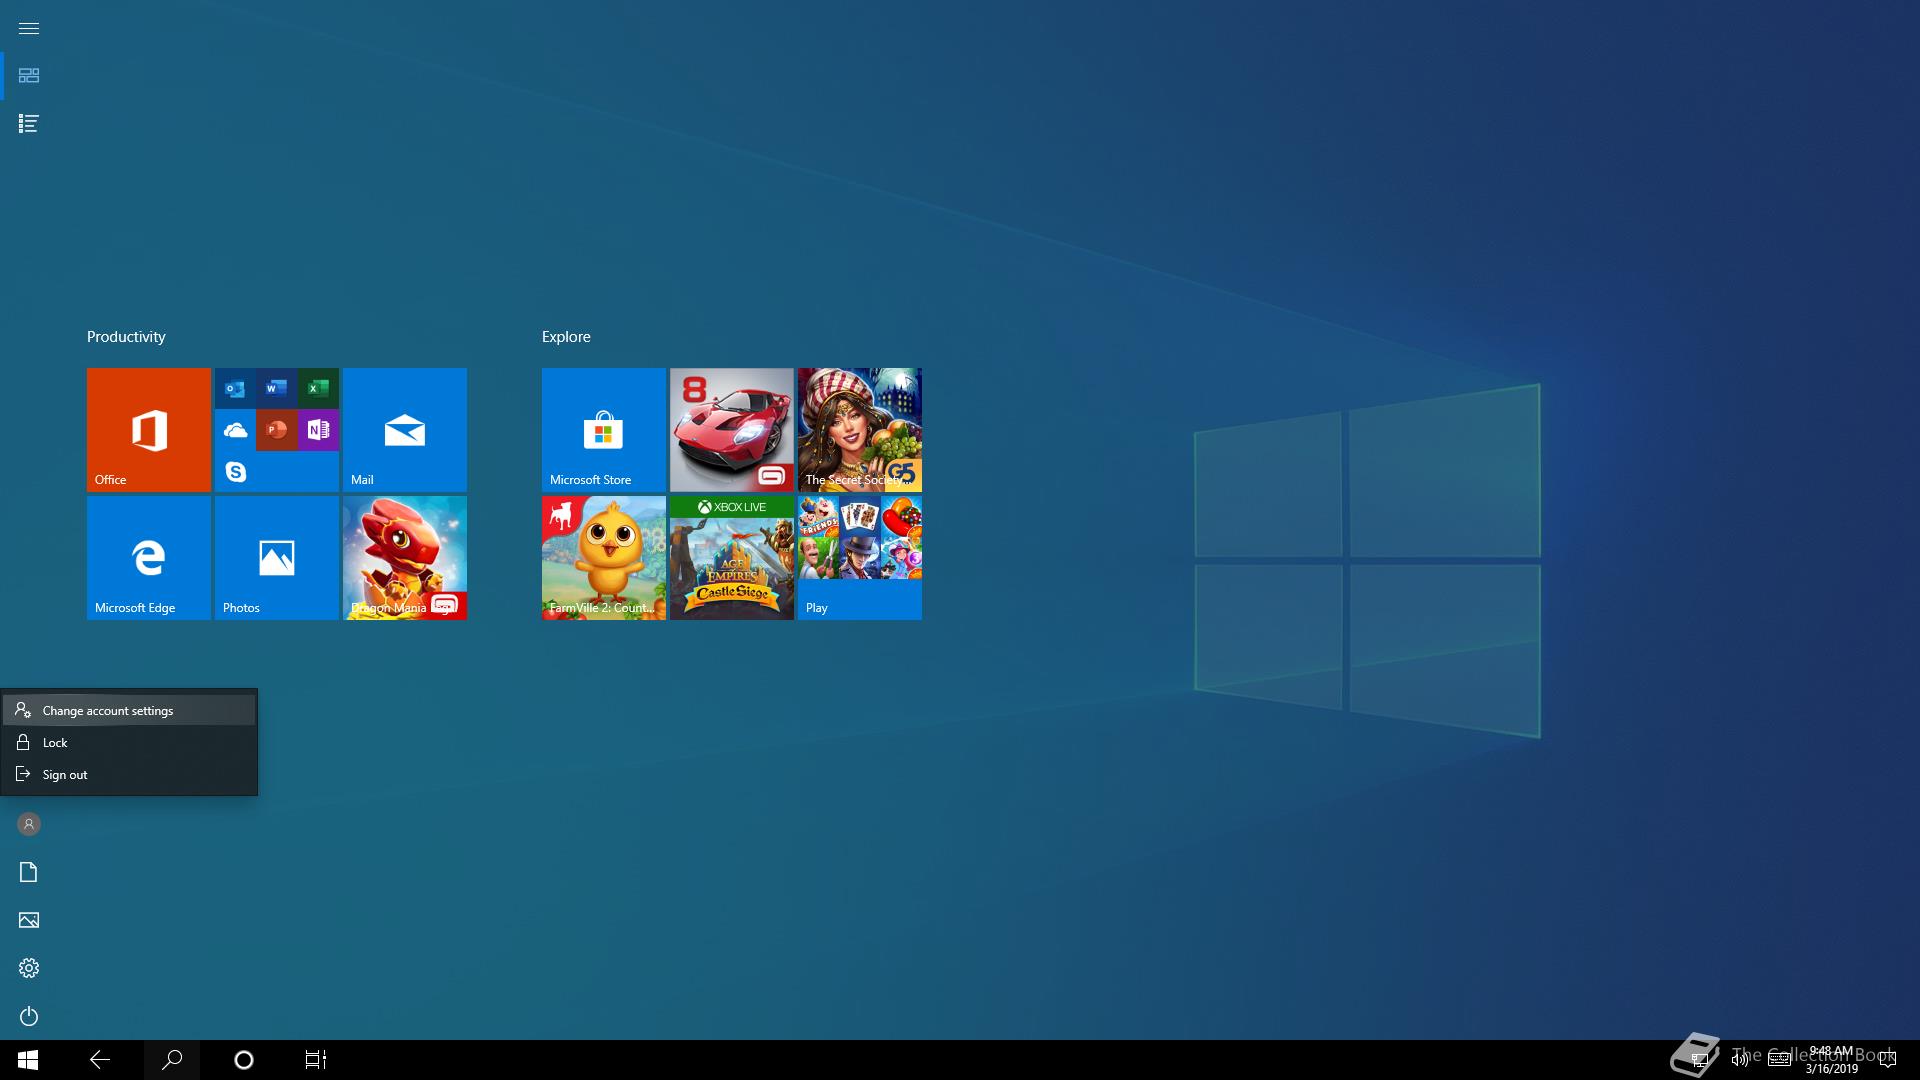Image resolution: width=1920 pixels, height=1080 pixels.
Task: Choose Sign out from the account menu
Action: [x=129, y=774]
